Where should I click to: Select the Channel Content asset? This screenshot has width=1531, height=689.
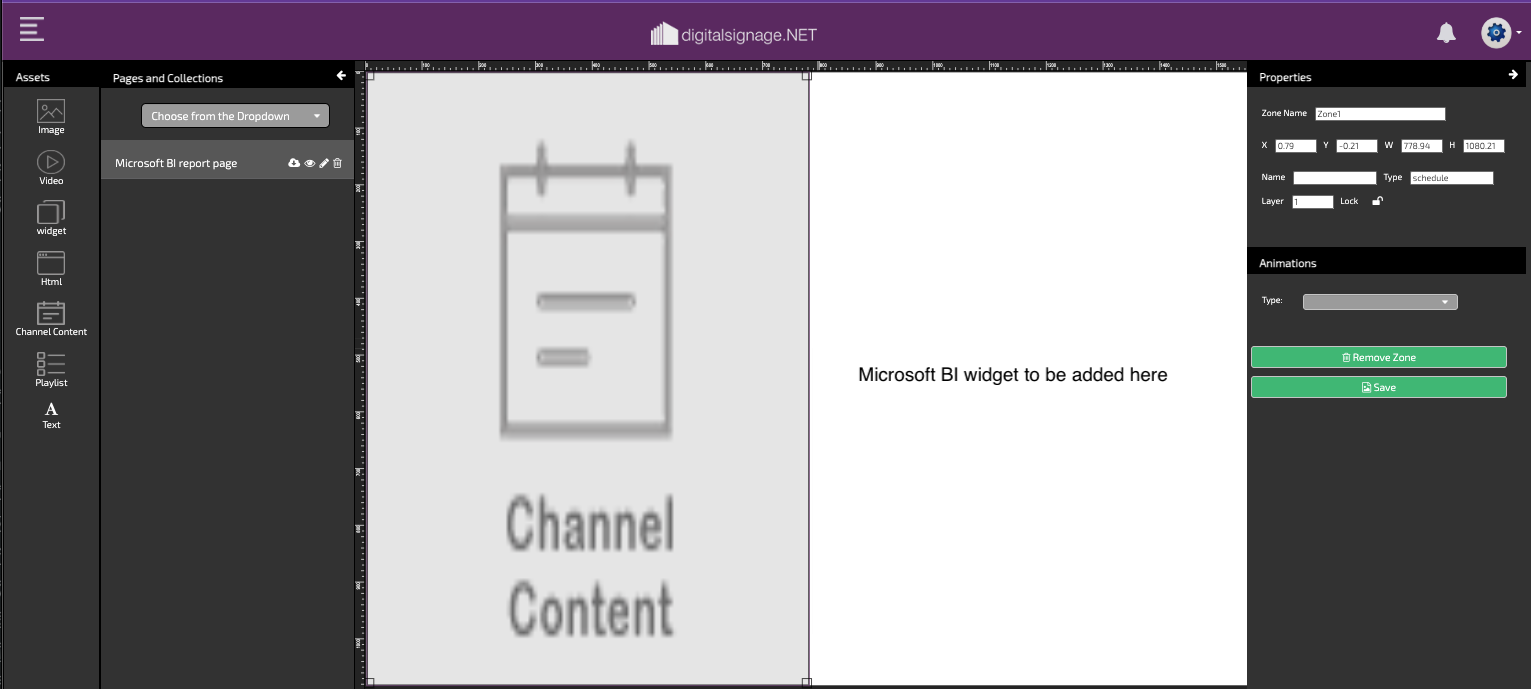pyautogui.click(x=51, y=319)
